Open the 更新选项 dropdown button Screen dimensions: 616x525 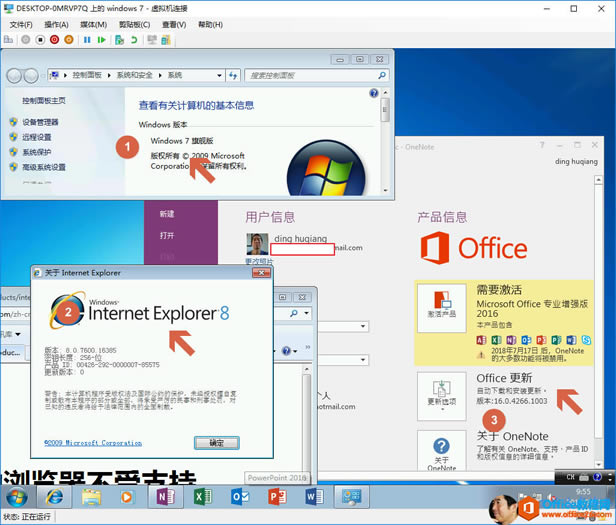click(x=442, y=396)
